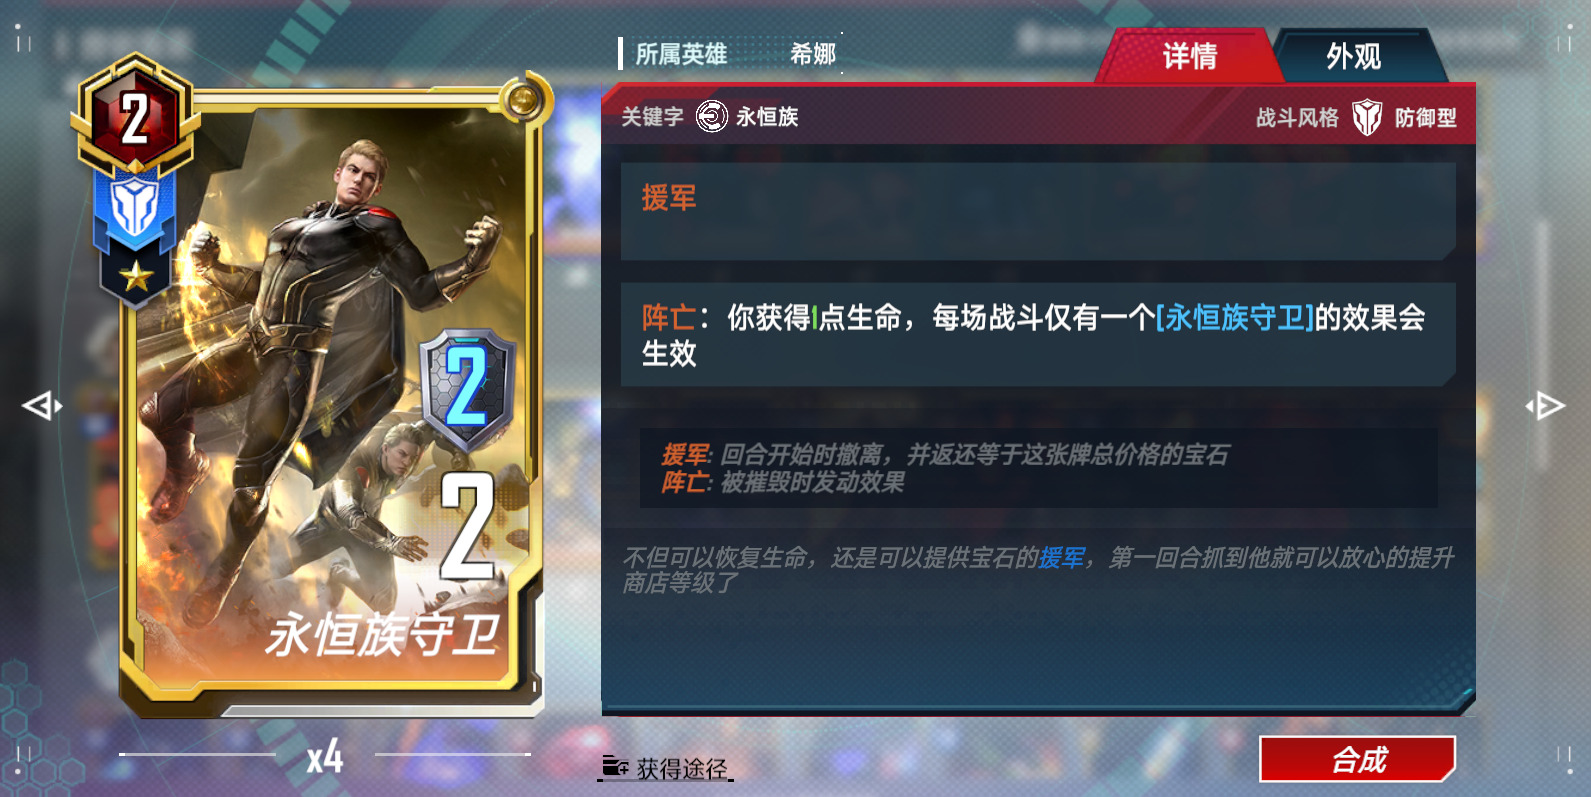The height and width of the screenshot is (797, 1591).
Task: Tap the hero name 希娜
Action: coord(813,54)
